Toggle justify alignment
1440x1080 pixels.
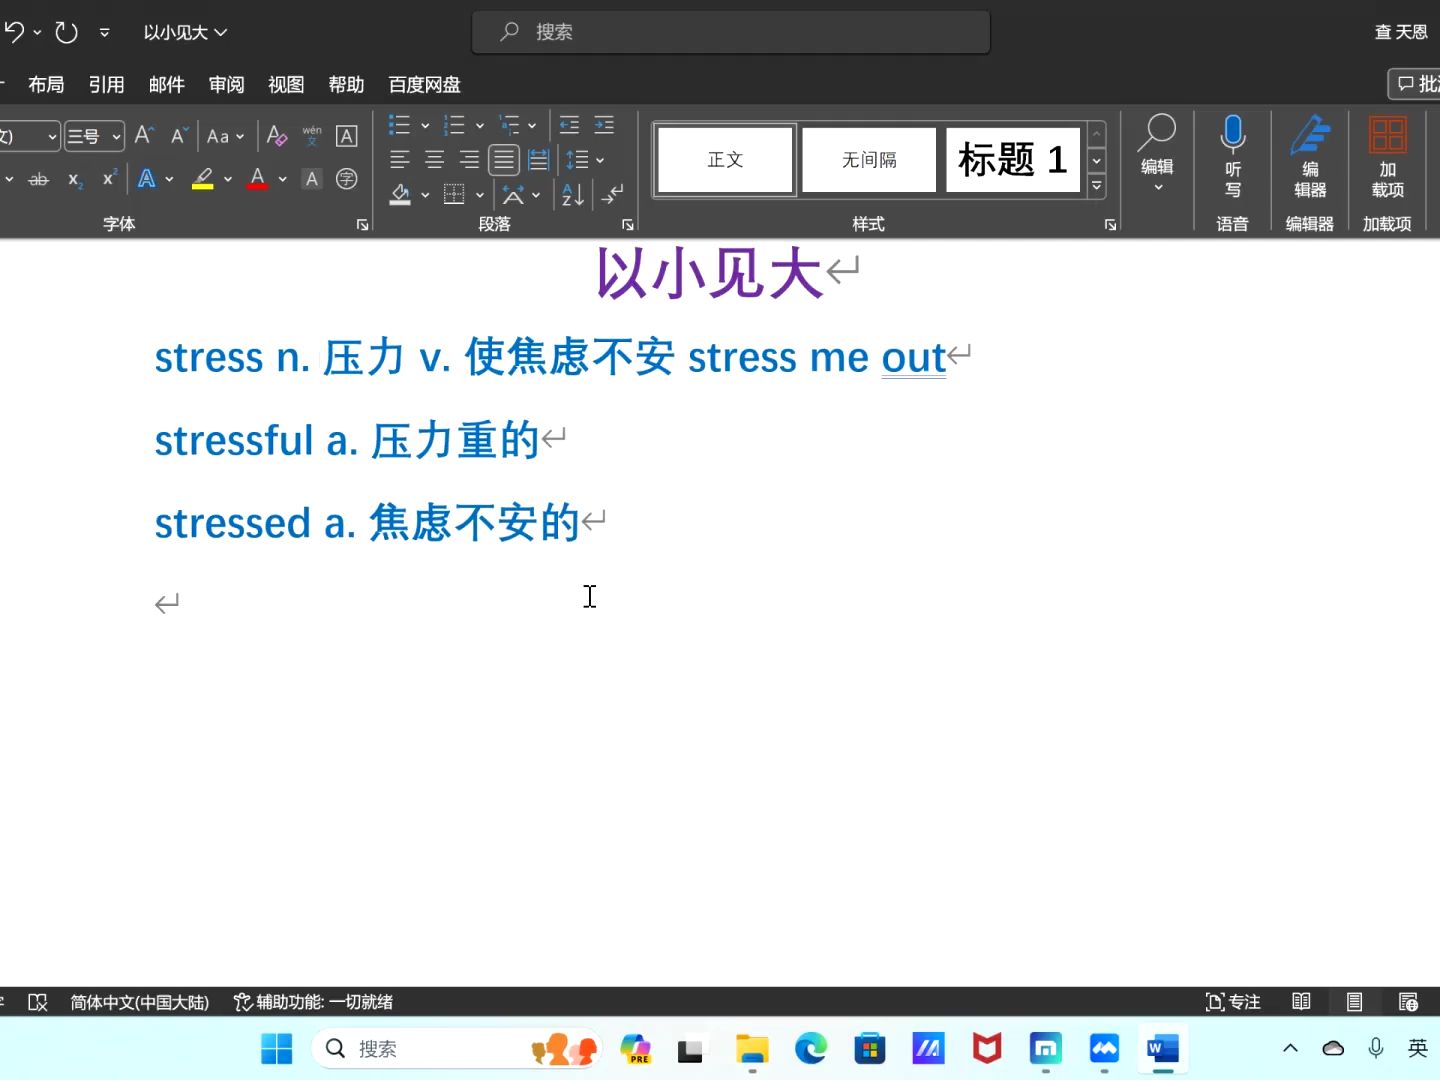pyautogui.click(x=504, y=160)
